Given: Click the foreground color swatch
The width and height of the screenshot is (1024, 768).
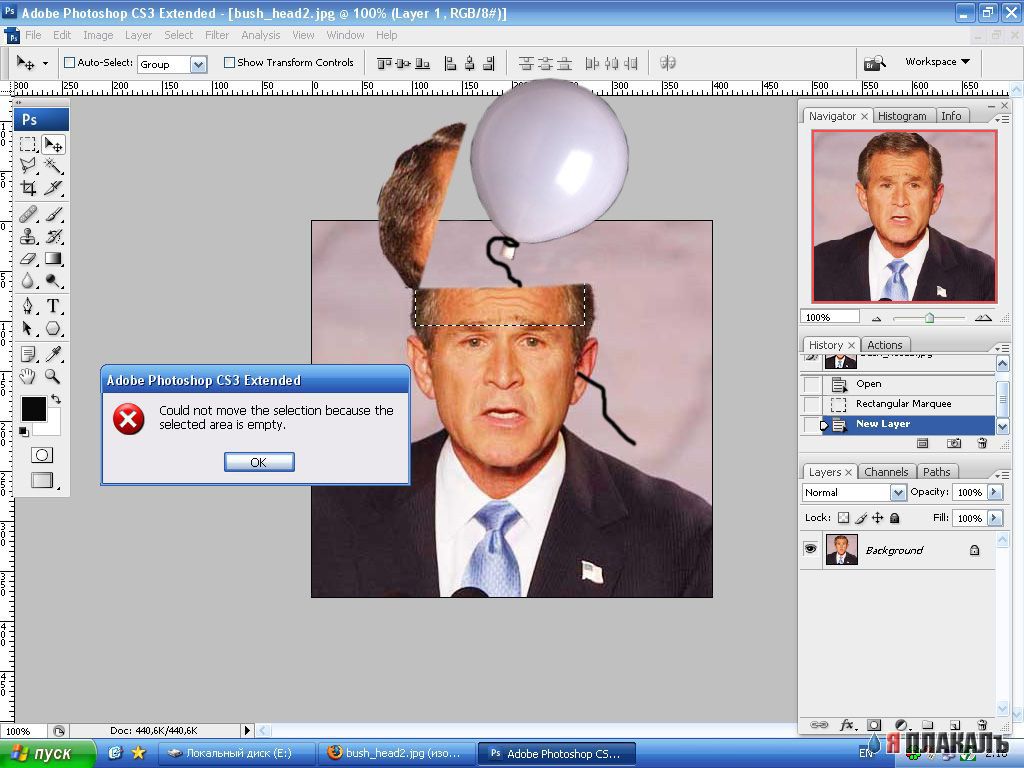Looking at the screenshot, I should coord(34,409).
